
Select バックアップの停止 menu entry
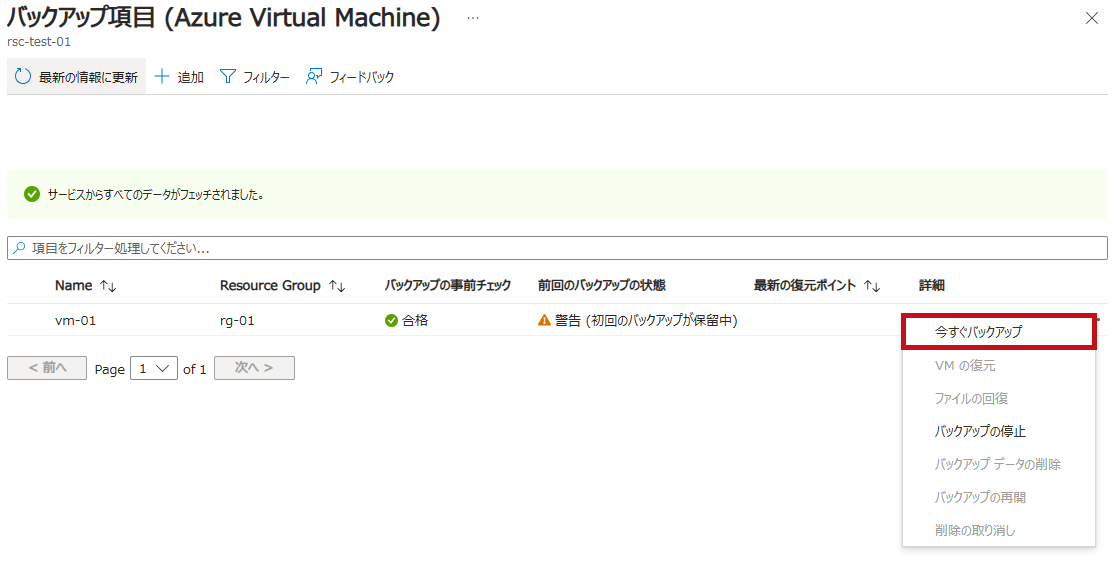click(998, 431)
